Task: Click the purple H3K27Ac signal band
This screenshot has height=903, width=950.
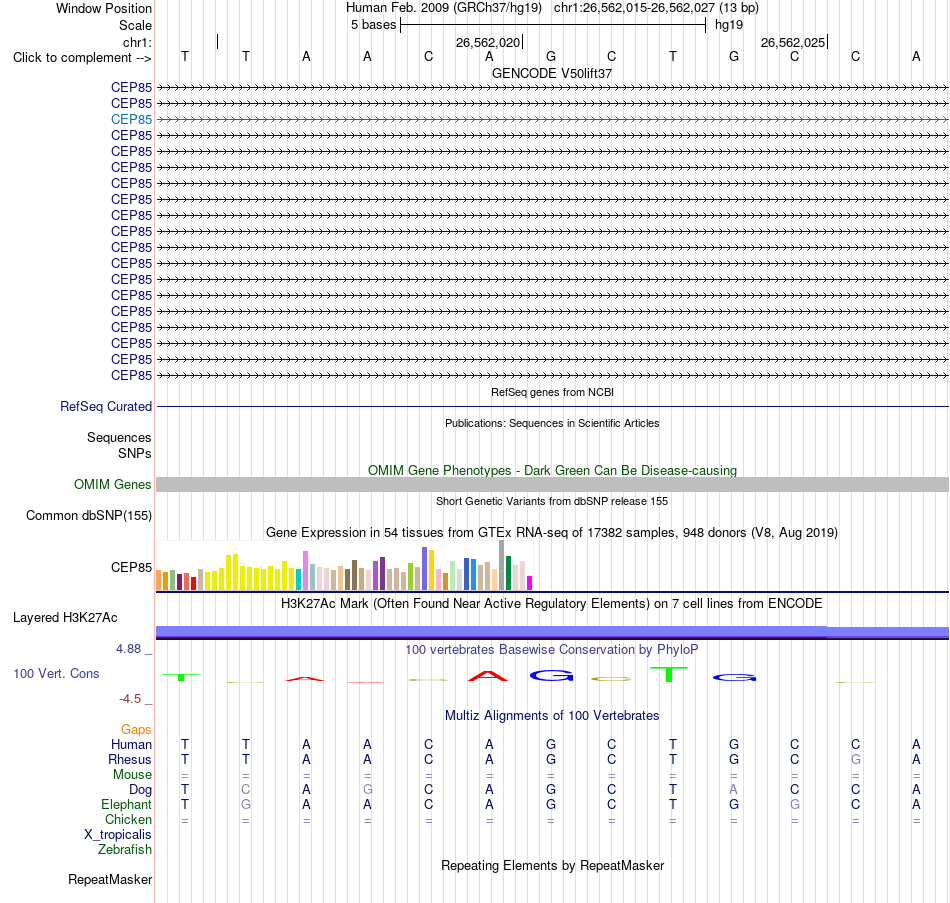Action: 552,632
